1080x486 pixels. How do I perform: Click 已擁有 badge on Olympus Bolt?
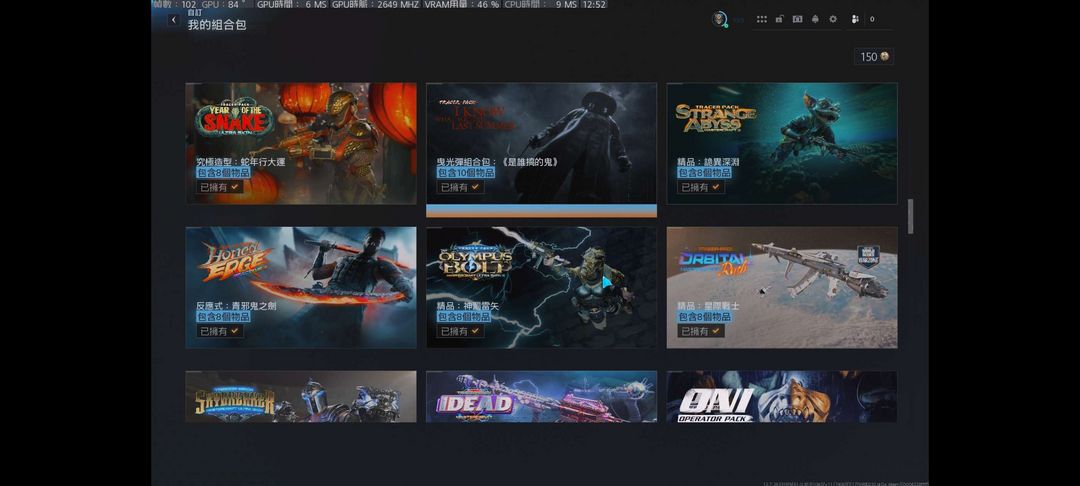click(460, 331)
